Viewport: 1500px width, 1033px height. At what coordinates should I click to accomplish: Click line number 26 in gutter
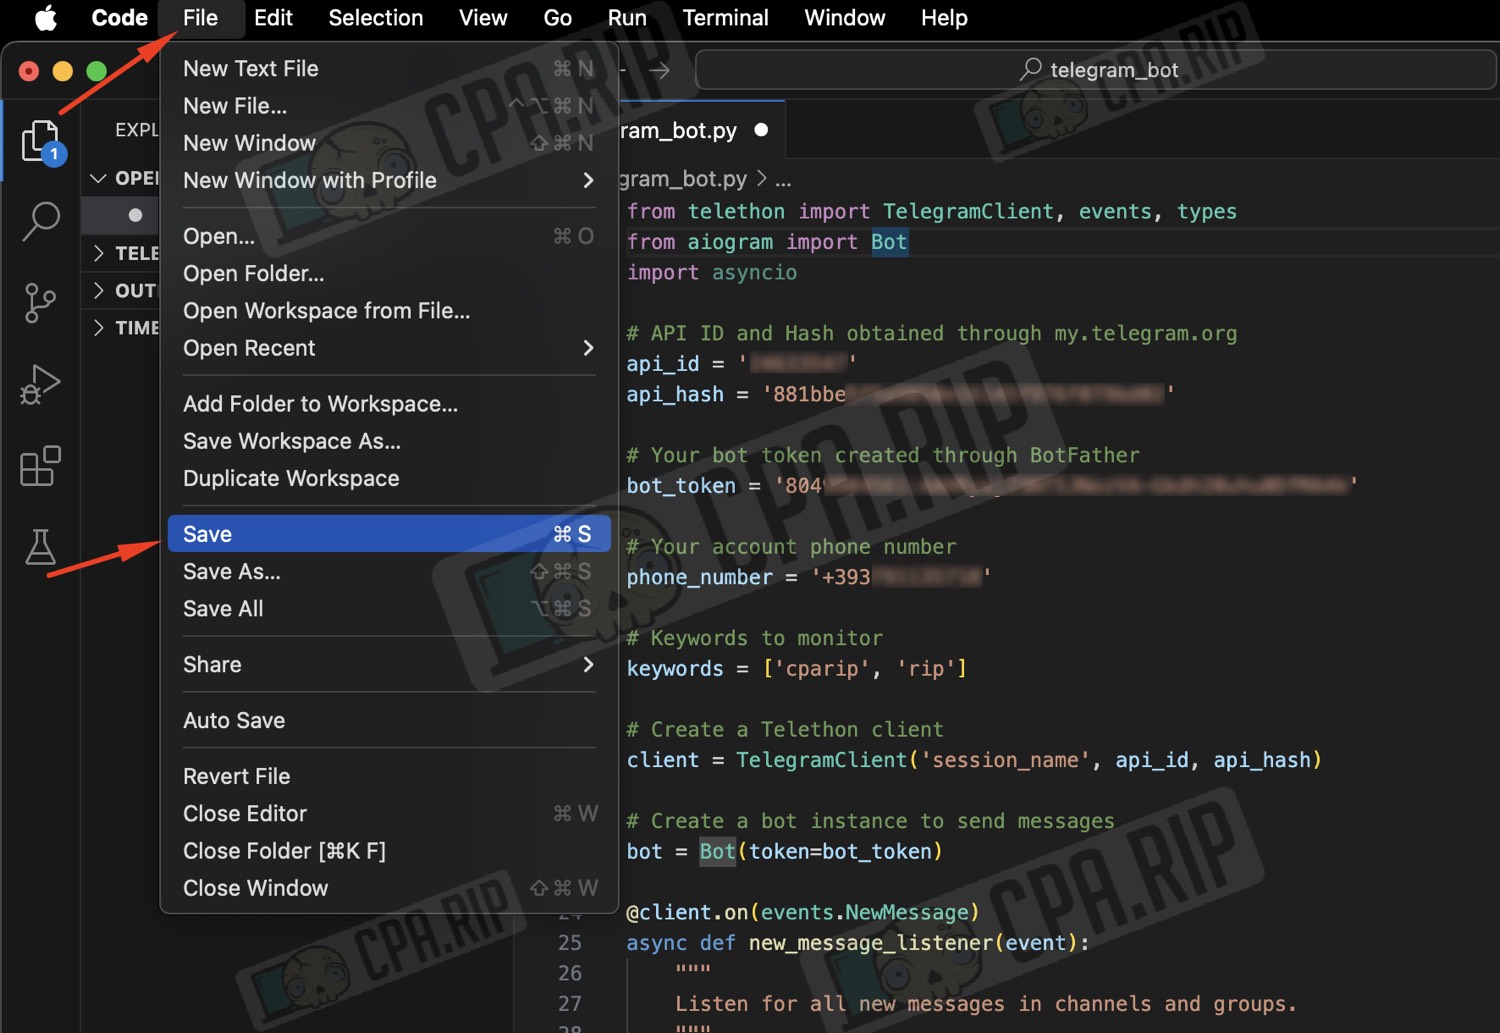[570, 973]
